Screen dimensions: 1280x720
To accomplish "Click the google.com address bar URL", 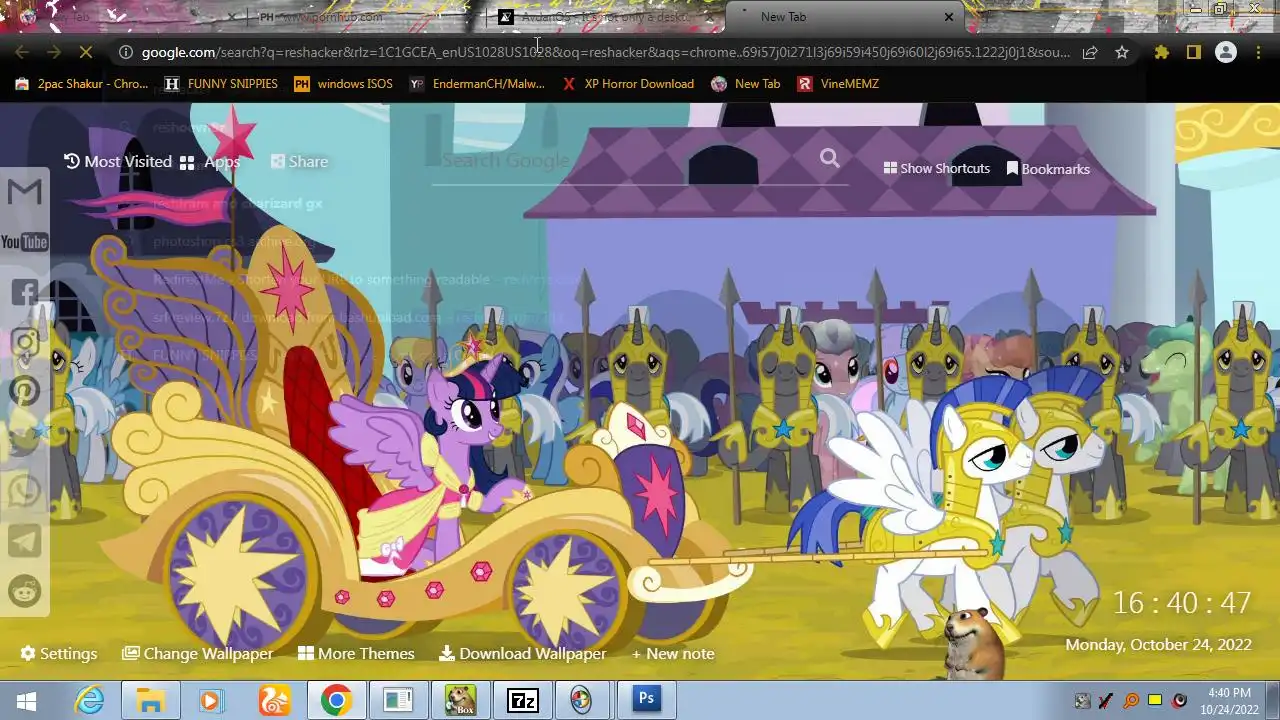I will (x=606, y=52).
